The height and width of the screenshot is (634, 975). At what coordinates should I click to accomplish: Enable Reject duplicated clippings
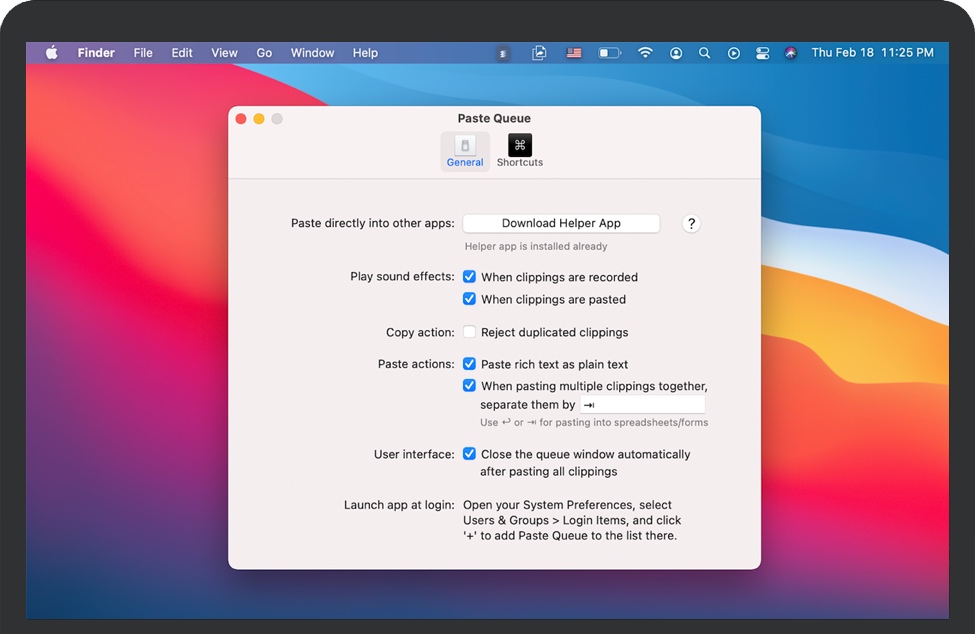coord(469,332)
